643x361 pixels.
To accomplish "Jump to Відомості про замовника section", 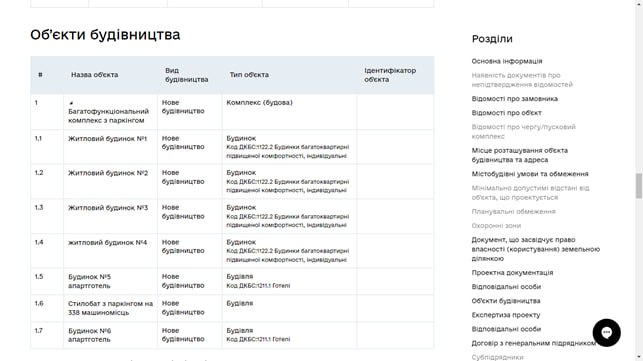I will (514, 99).
